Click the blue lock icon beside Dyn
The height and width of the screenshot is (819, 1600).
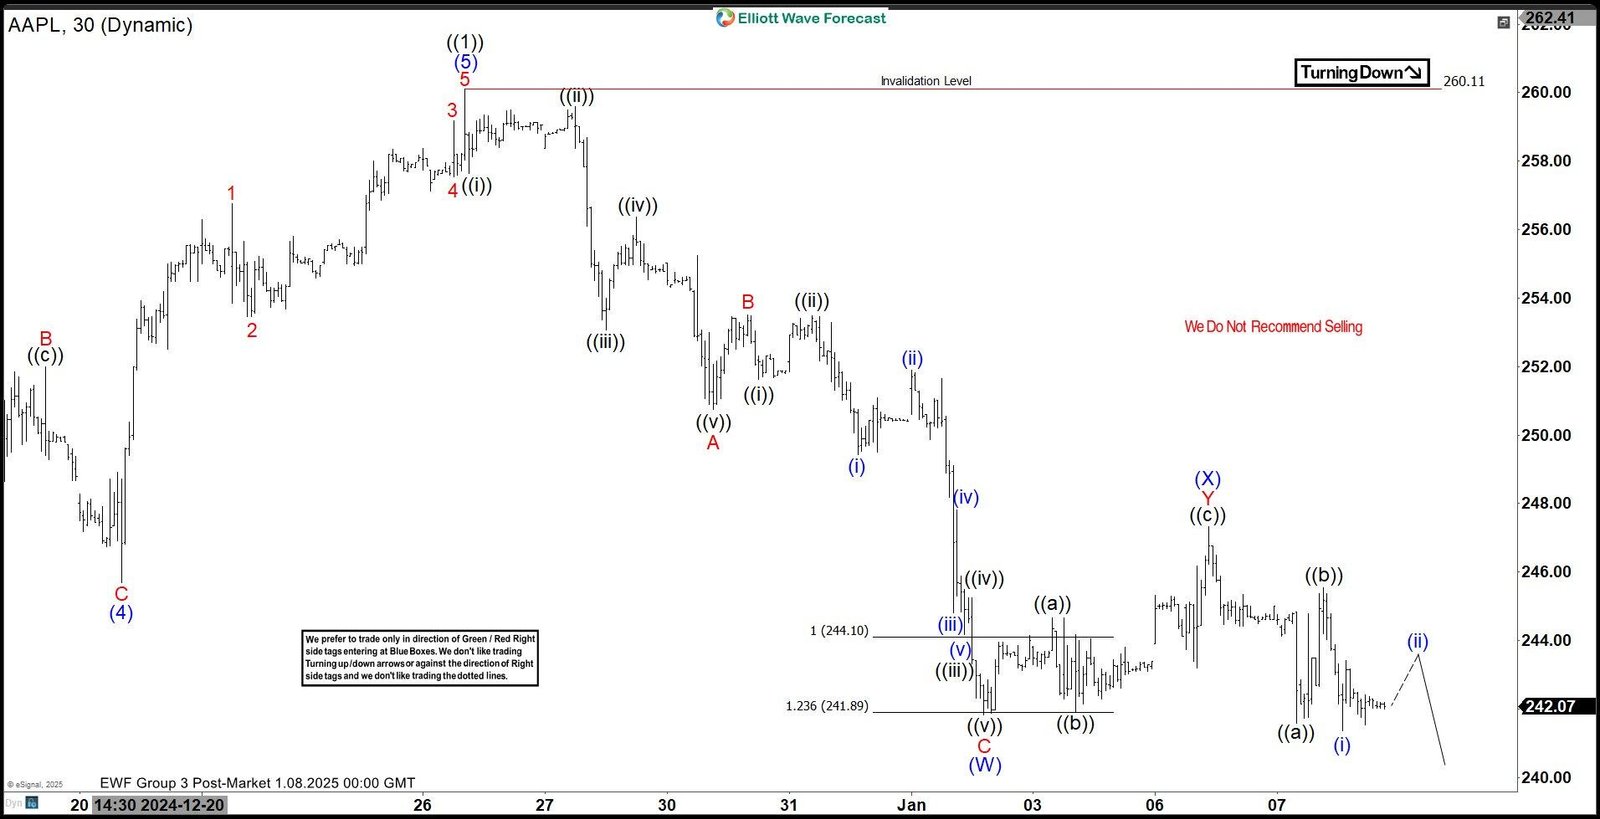[32, 802]
